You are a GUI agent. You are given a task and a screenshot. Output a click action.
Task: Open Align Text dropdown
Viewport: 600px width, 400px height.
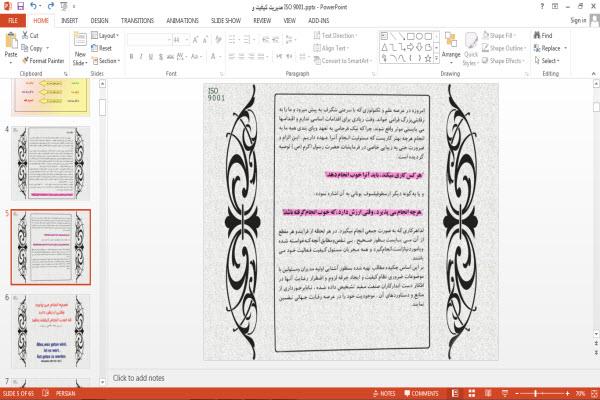pos(331,48)
